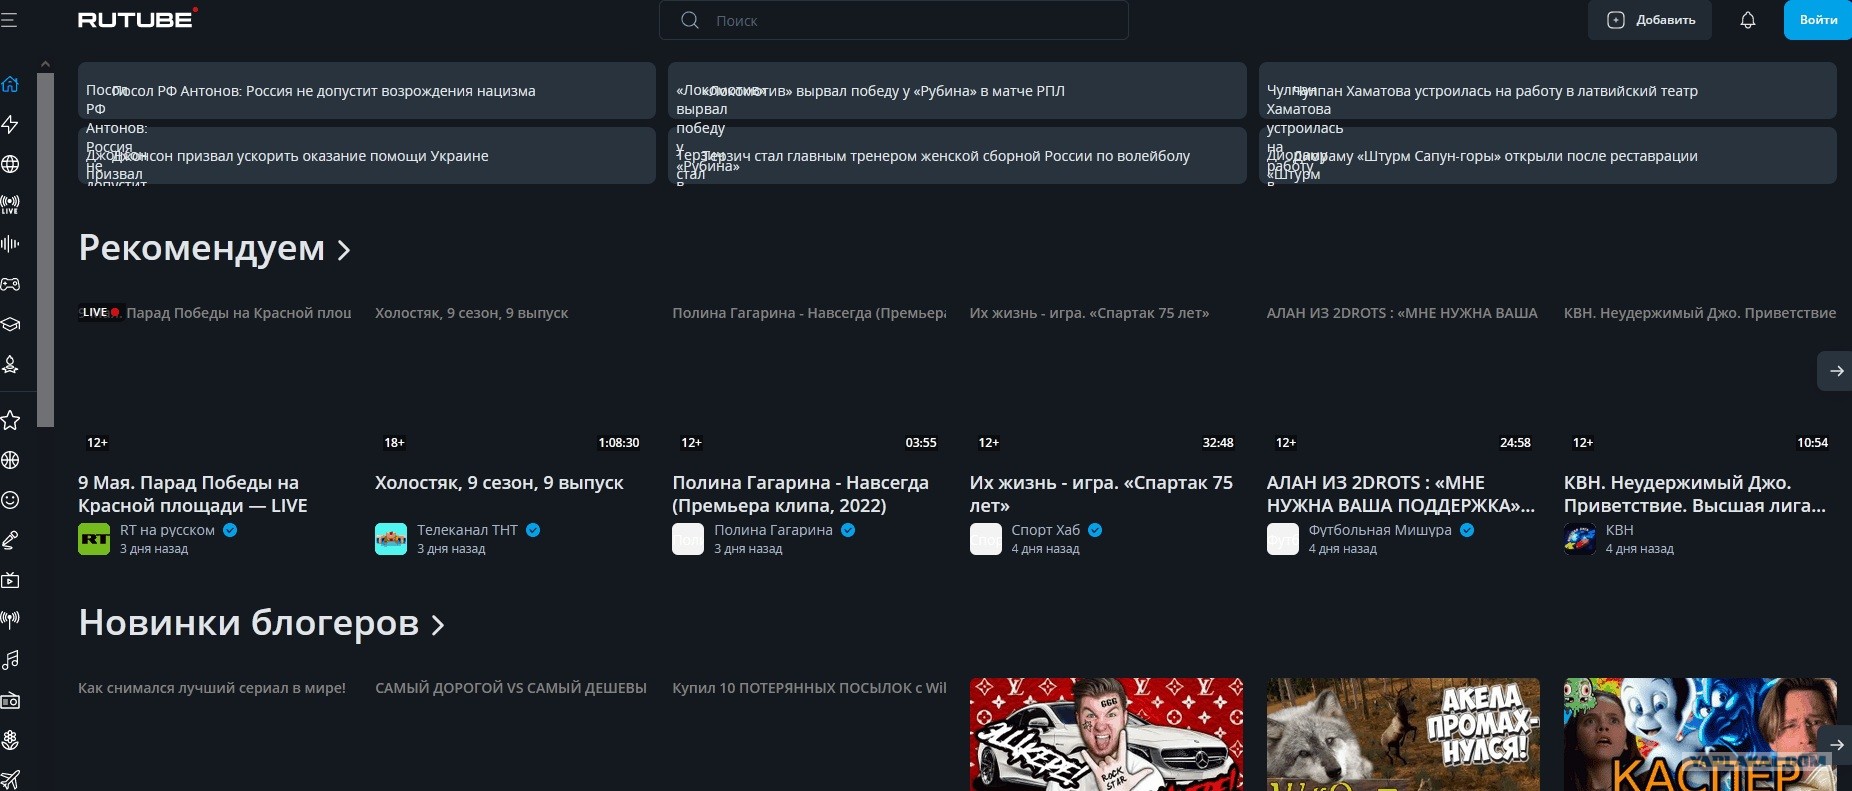Open "Как снимался лучший сериал в мире!" video
Image resolution: width=1852 pixels, height=791 pixels.
pos(212,688)
